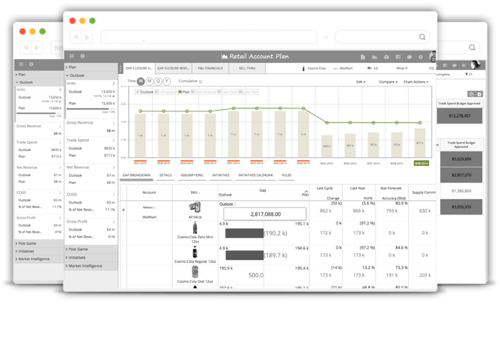
Task: Click the (189.7 k) gap bar for Regular 12oz
Action: click(245, 255)
